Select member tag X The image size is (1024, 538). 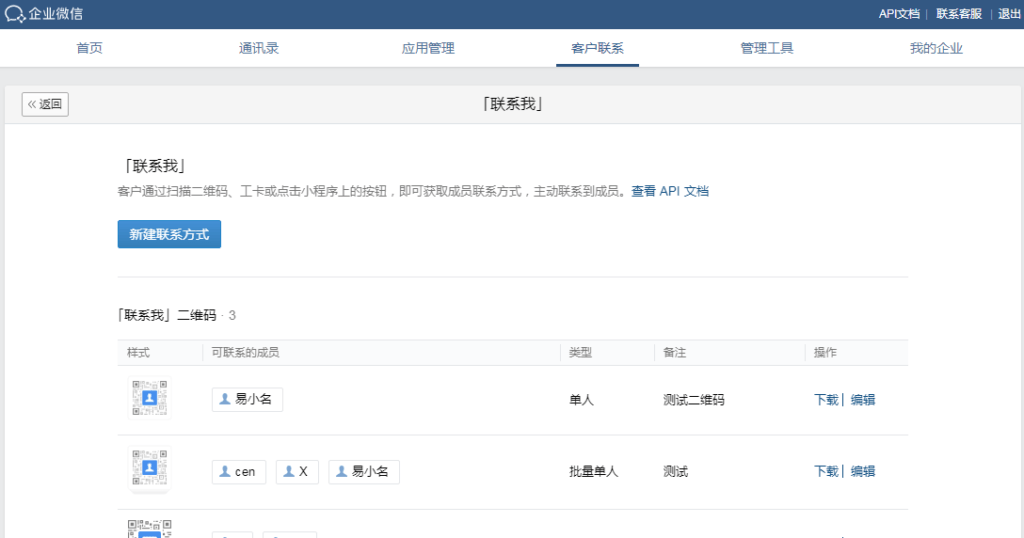[x=297, y=471]
